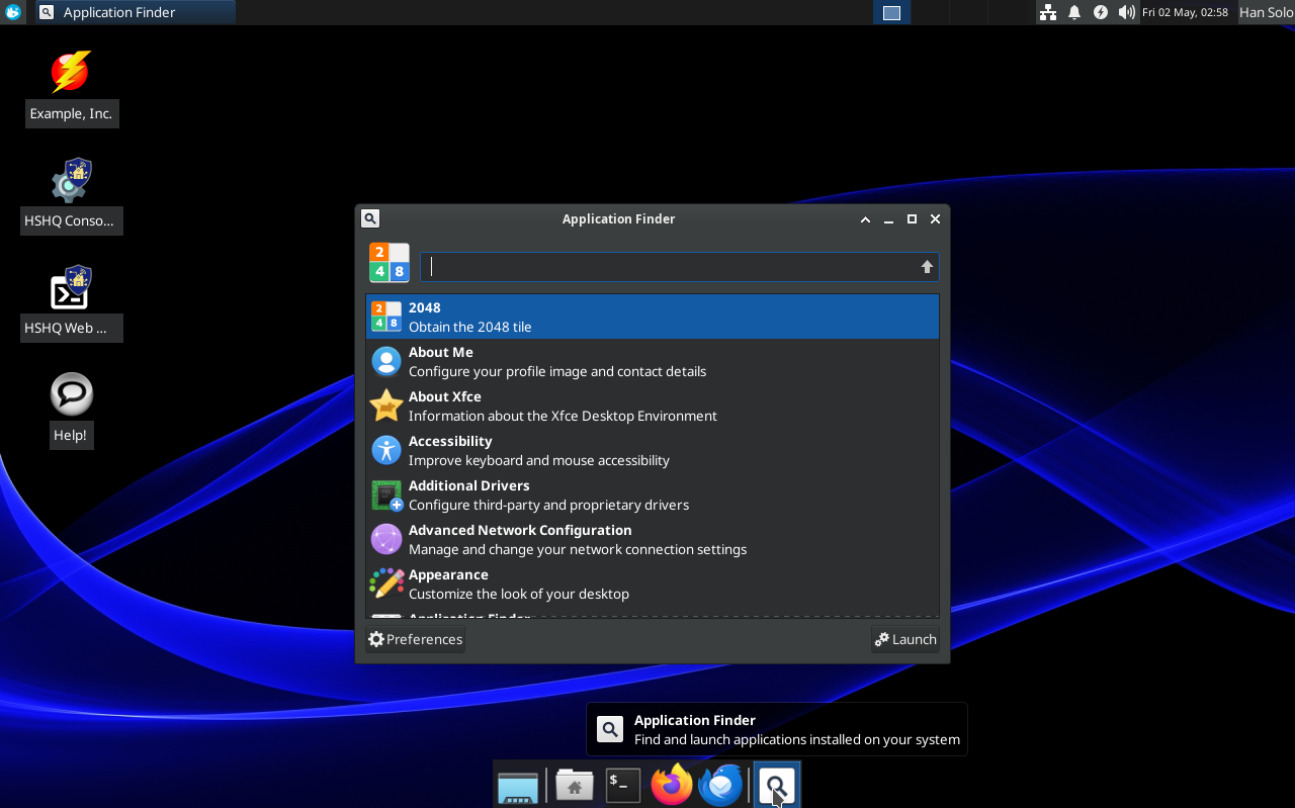This screenshot has width=1295, height=808.
Task: Expand the Application Finder view arrow
Action: click(x=927, y=267)
